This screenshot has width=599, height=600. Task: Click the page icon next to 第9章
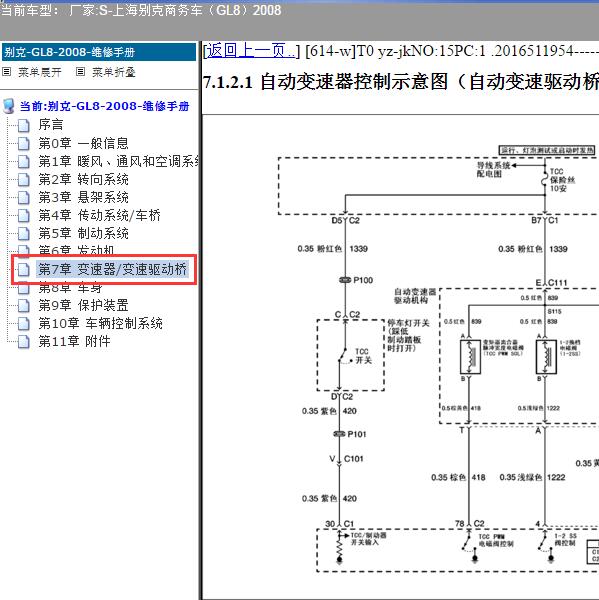[24, 306]
